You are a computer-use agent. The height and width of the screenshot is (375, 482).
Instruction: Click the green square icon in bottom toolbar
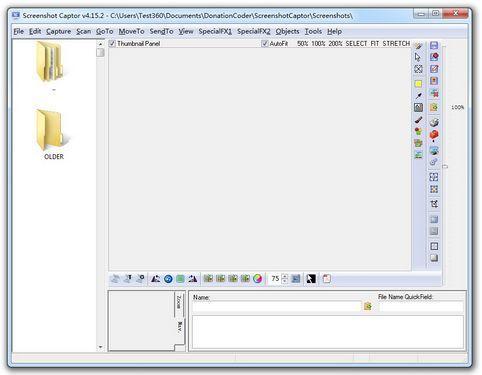tap(180, 279)
